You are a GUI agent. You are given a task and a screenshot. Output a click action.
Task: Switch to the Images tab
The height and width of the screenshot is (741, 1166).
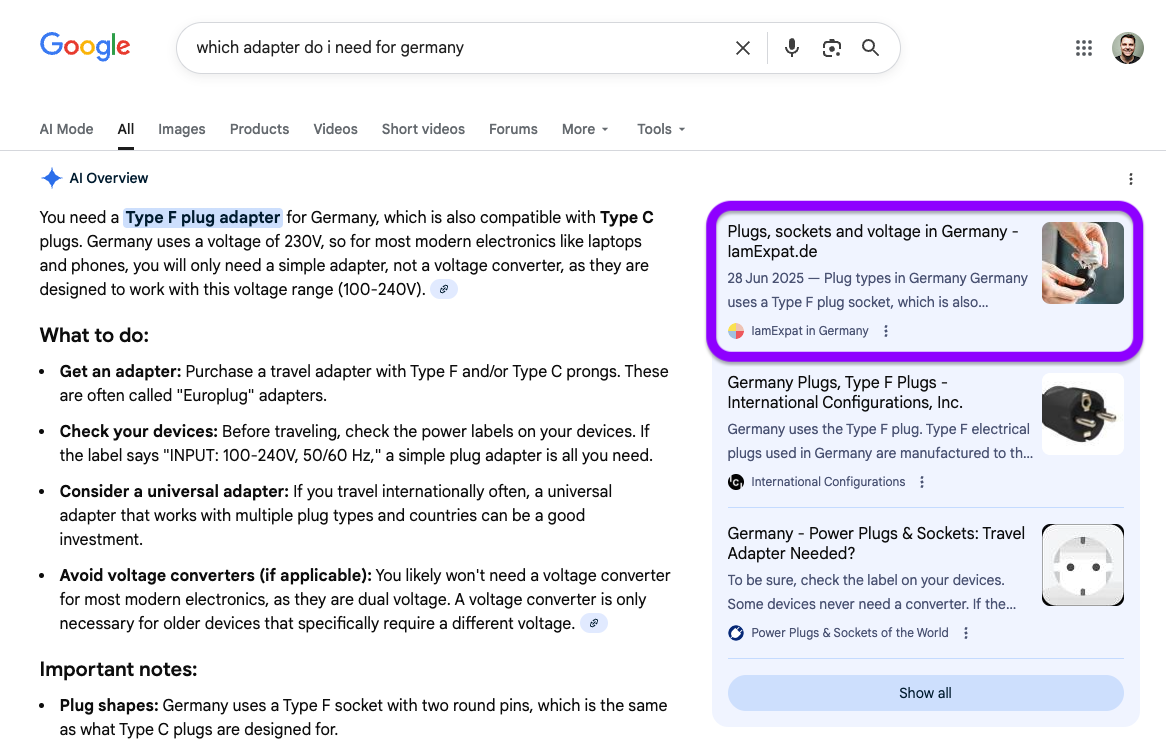click(181, 129)
